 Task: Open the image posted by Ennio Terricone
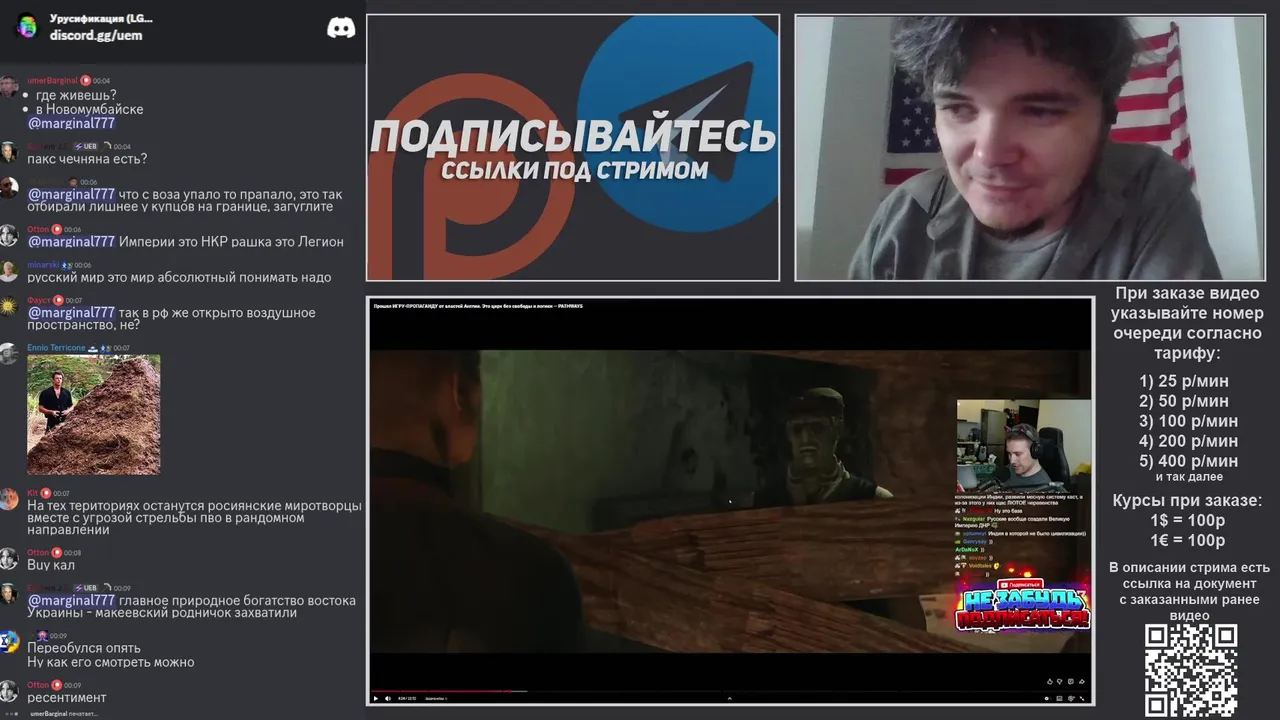tap(93, 414)
